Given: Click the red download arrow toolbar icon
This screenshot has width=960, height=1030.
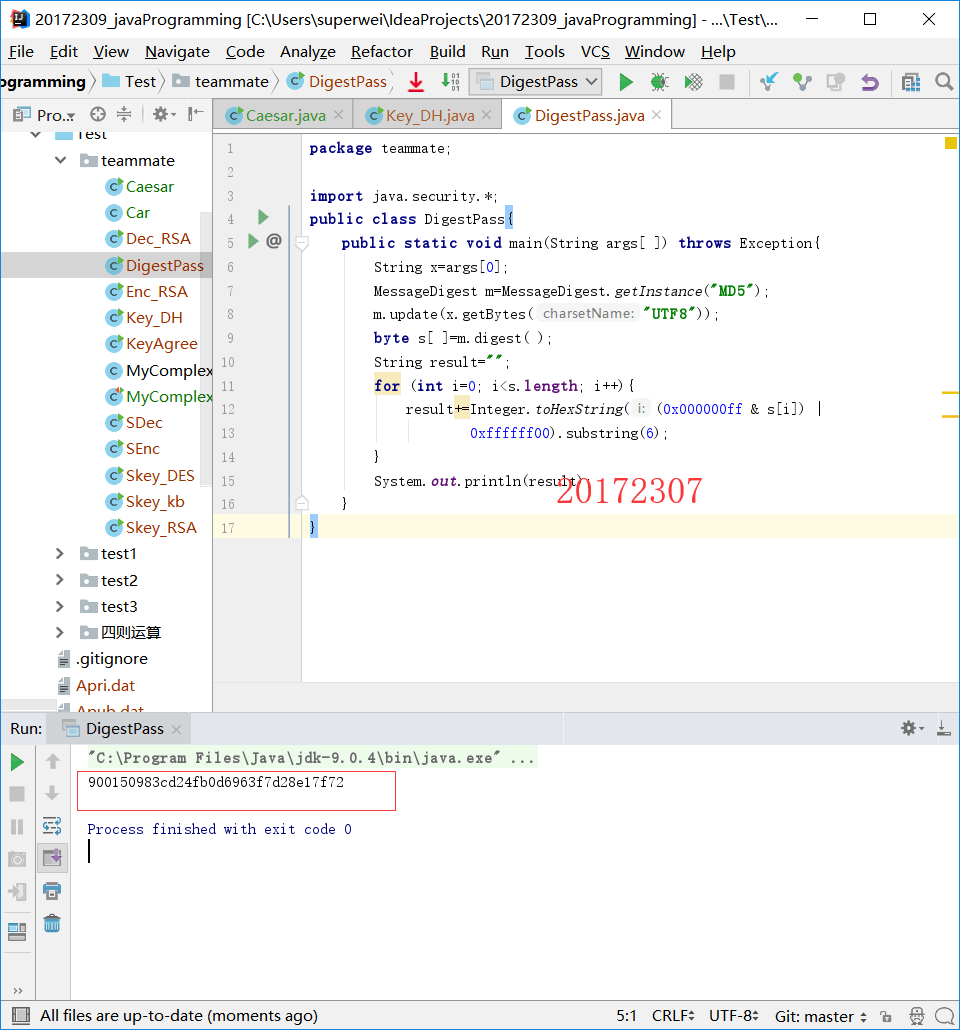Looking at the screenshot, I should tap(416, 82).
